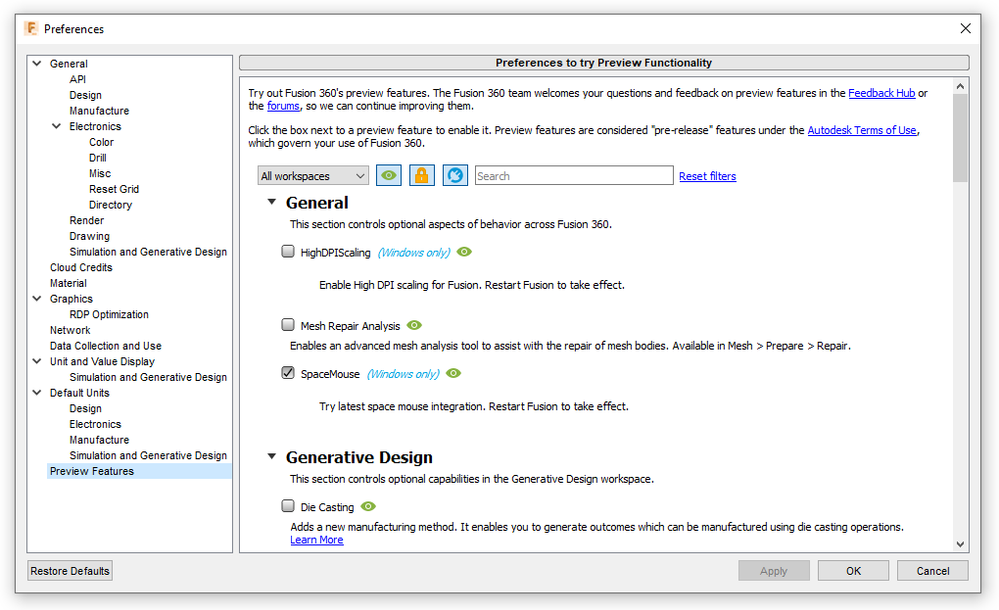999x610 pixels.
Task: Enable the HighDPIScaling checkbox
Action: point(288,251)
